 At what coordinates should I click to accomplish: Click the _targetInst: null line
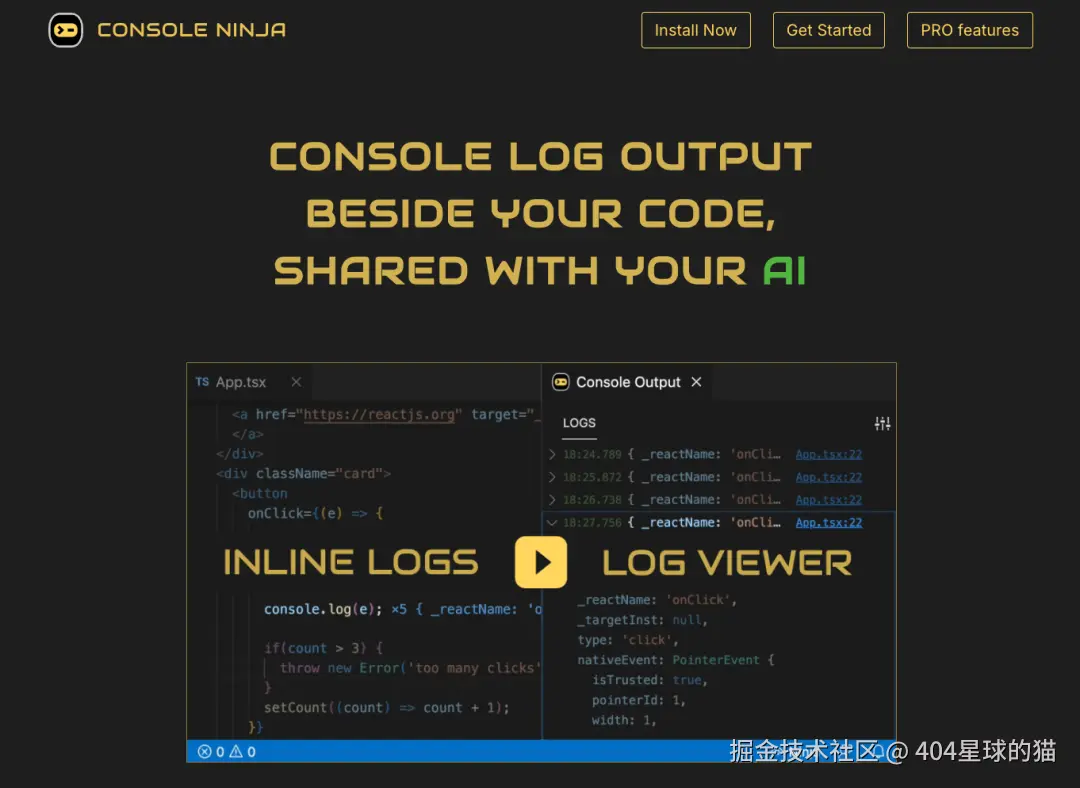tap(643, 620)
